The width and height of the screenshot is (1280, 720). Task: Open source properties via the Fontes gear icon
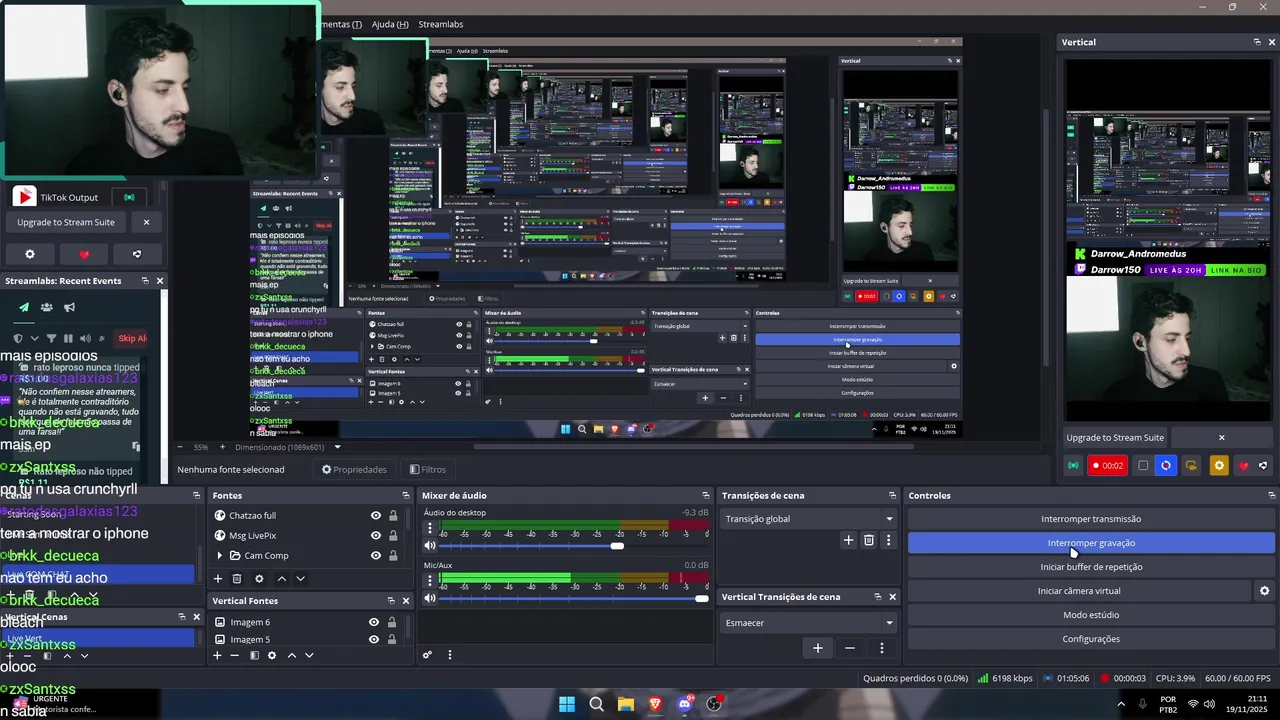pos(259,578)
